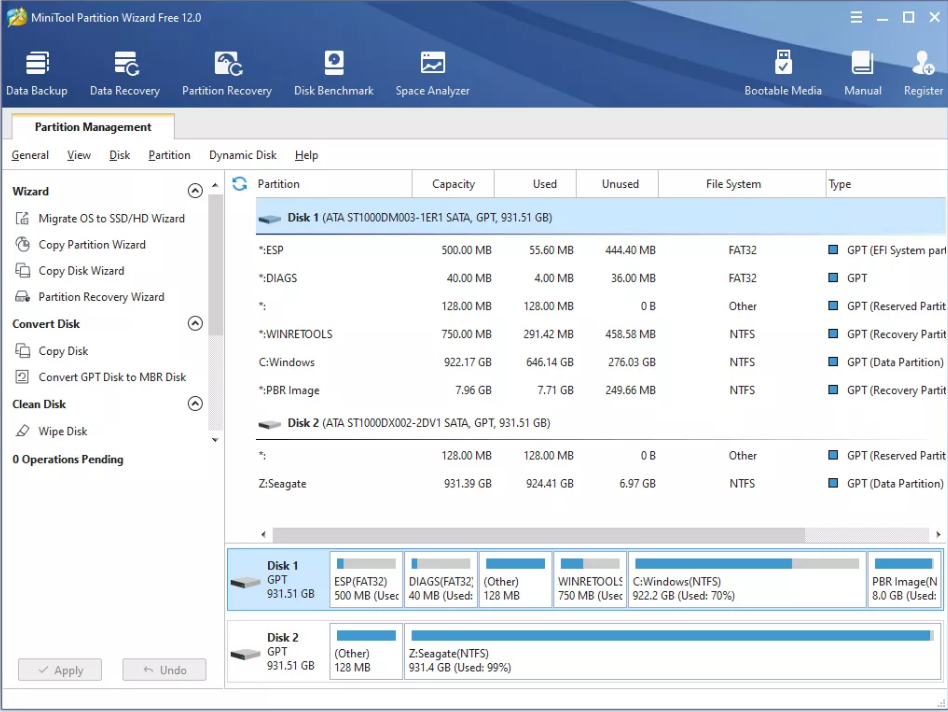This screenshot has width=948, height=712.
Task: Select the ESP(FAT32) block in the disk map
Action: pyautogui.click(x=366, y=579)
